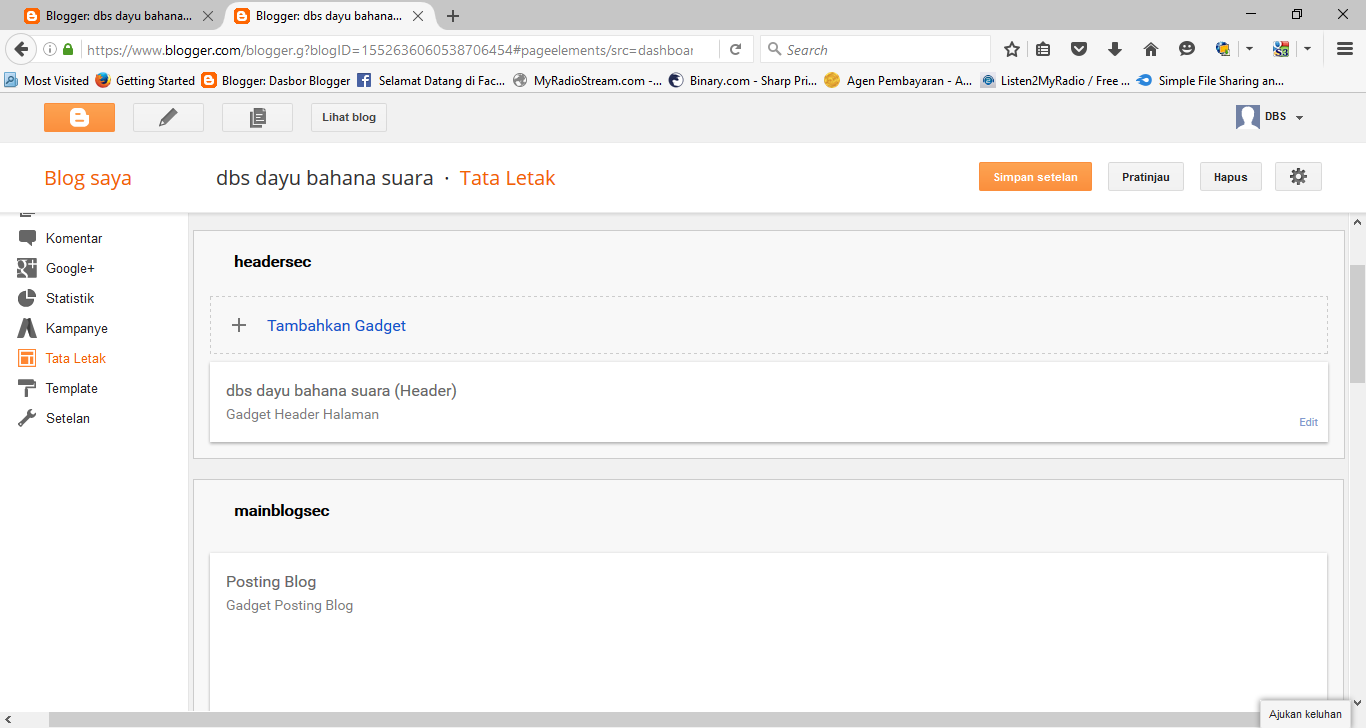Viewport: 1366px width, 728px height.
Task: Bookmark this page with star icon
Action: [x=1012, y=49]
